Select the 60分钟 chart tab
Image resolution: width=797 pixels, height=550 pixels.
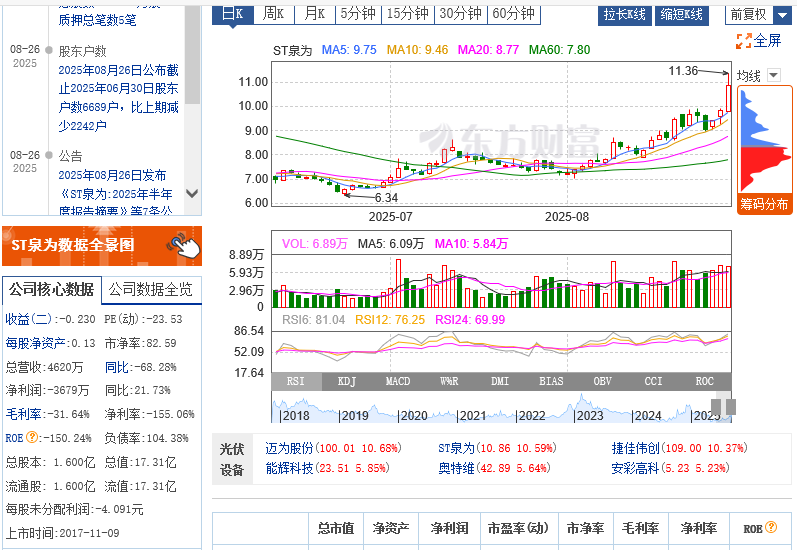pos(514,14)
